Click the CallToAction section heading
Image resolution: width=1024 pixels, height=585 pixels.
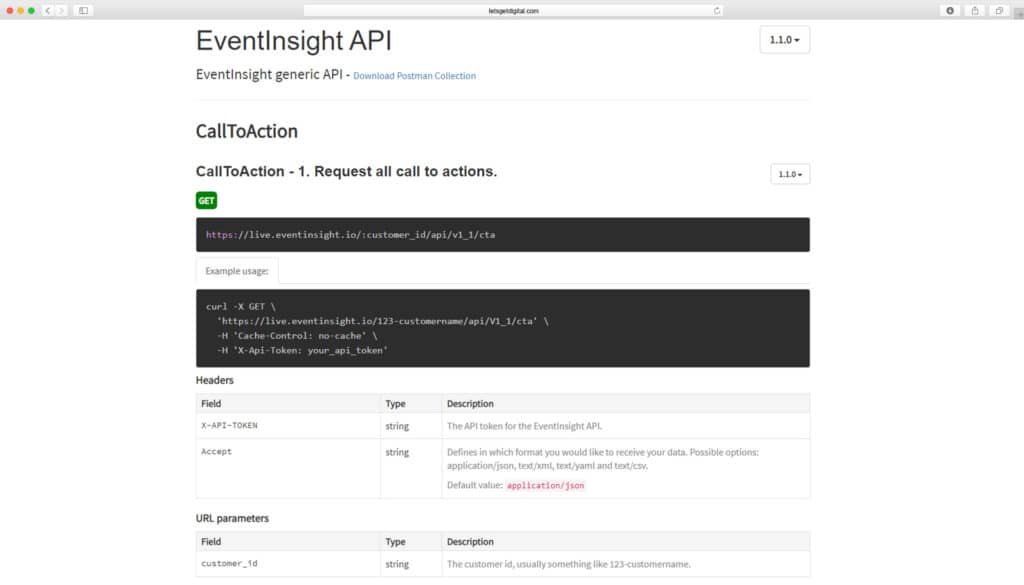pyautogui.click(x=247, y=131)
